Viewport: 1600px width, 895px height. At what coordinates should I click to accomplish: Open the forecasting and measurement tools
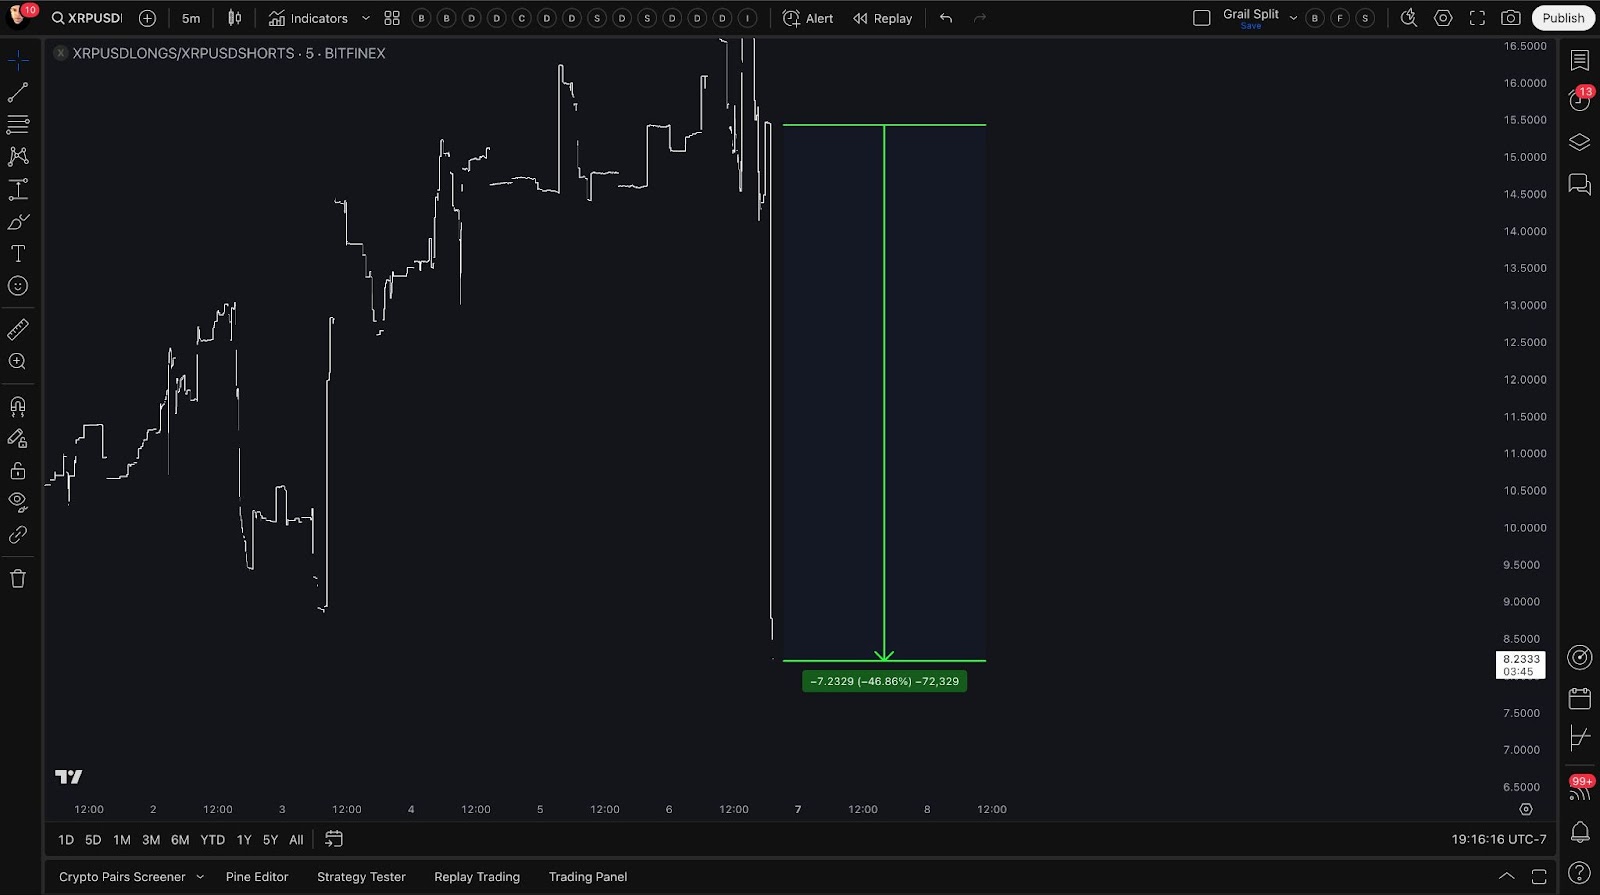18,189
